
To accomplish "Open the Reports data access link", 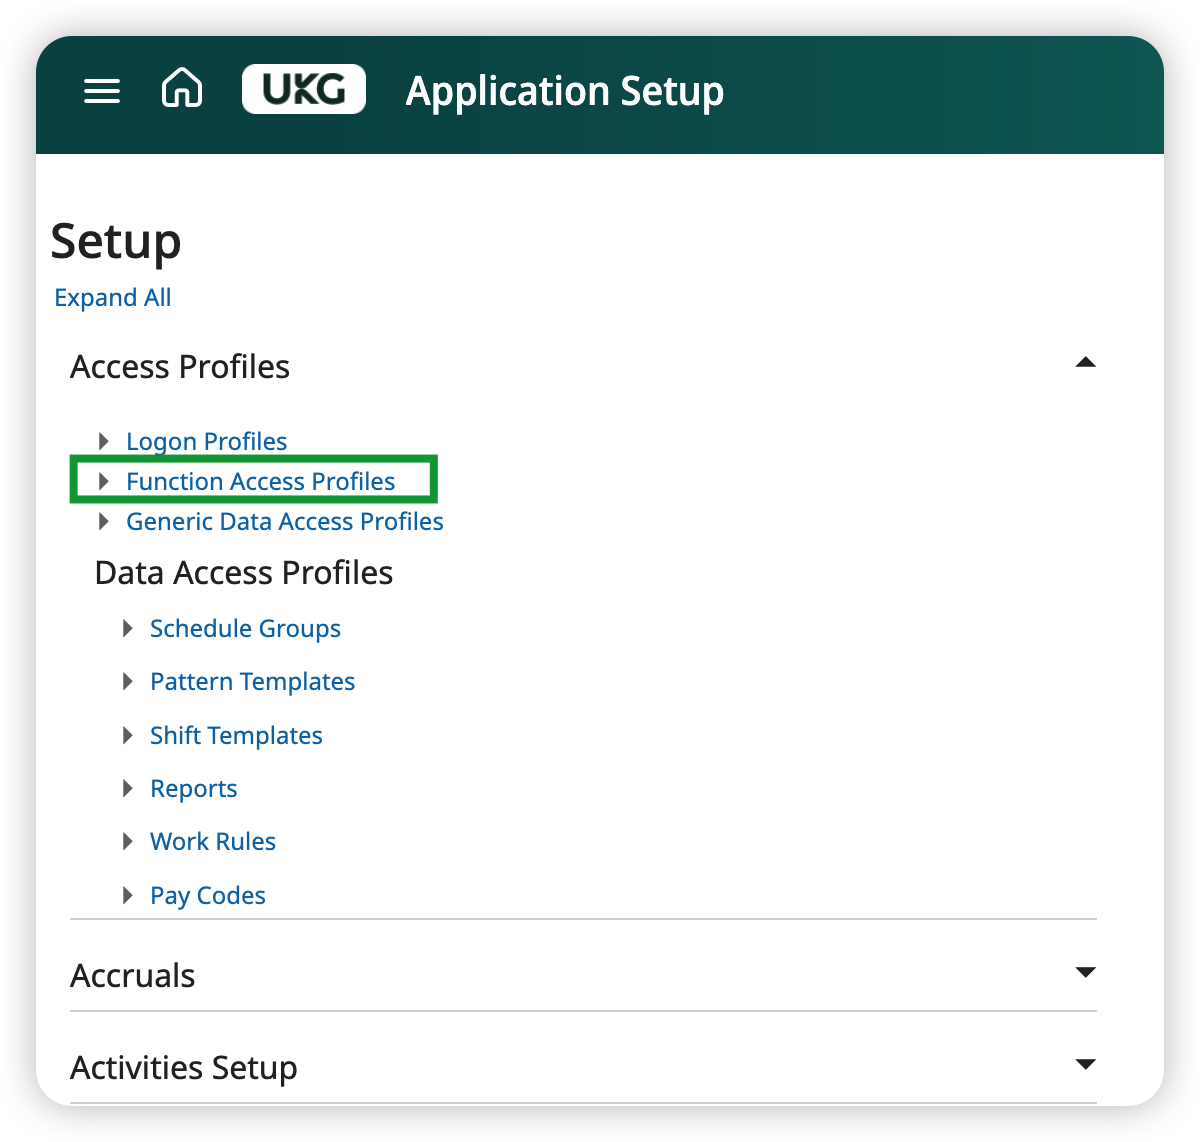I will click(x=193, y=788).
